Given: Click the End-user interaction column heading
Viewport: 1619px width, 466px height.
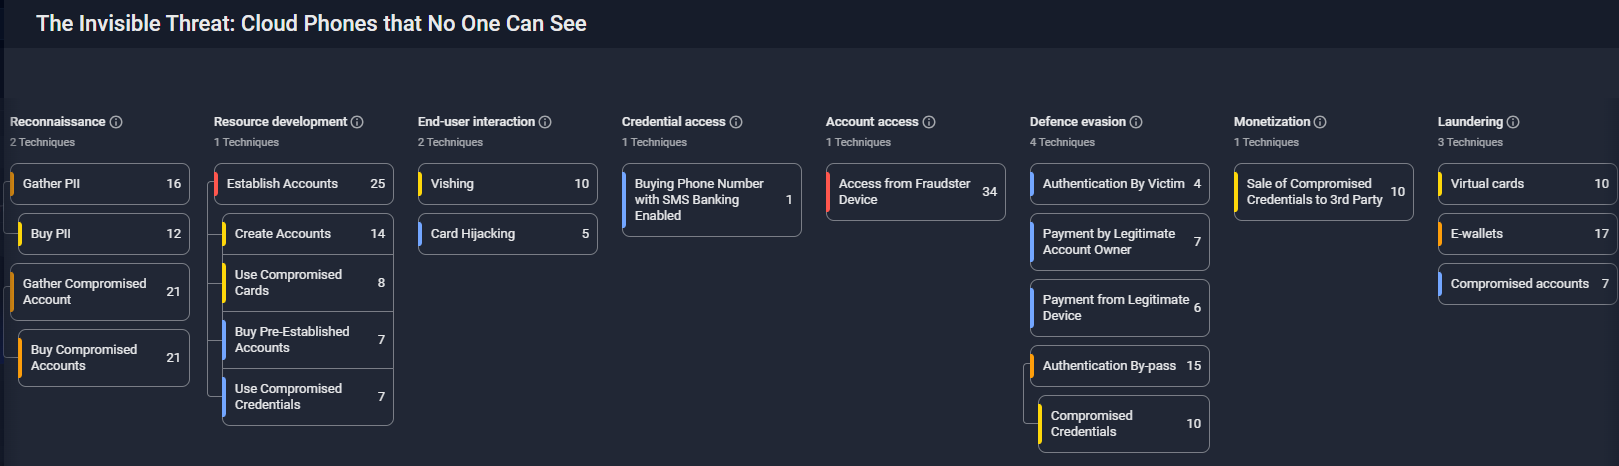Looking at the screenshot, I should (476, 122).
